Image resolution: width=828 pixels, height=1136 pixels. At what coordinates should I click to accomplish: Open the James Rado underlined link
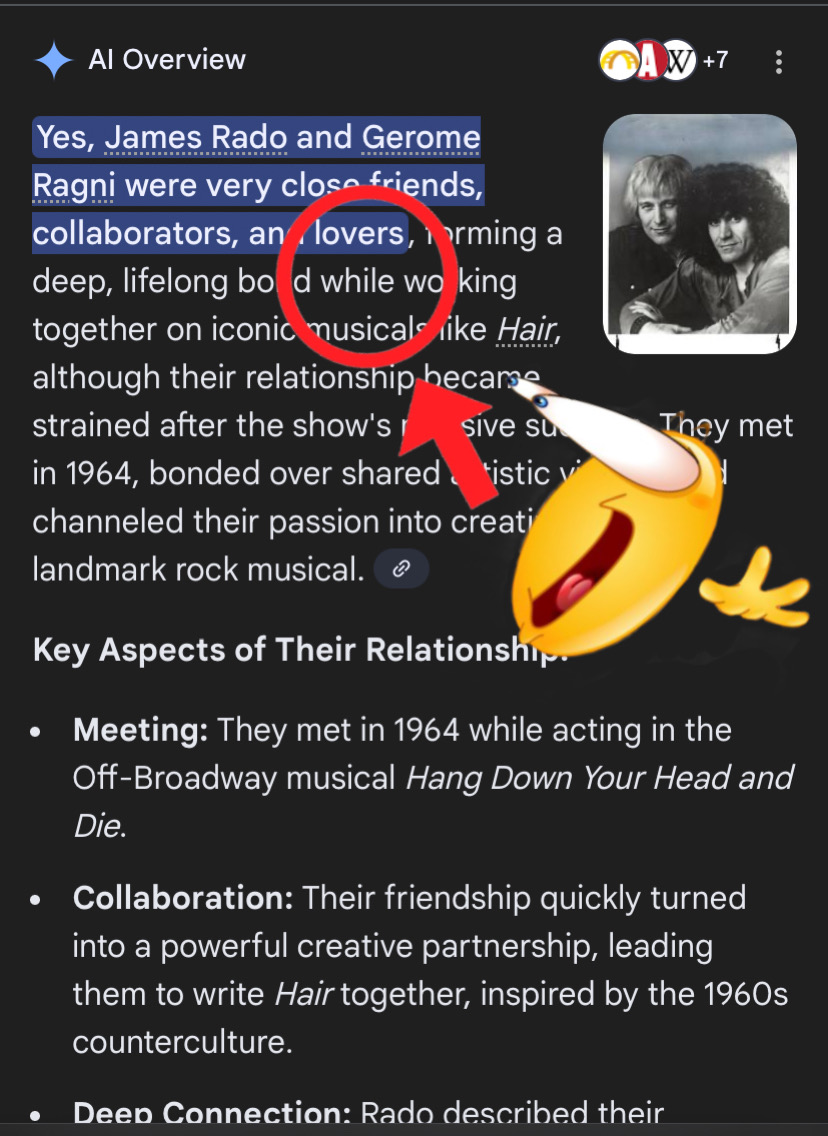tap(196, 137)
